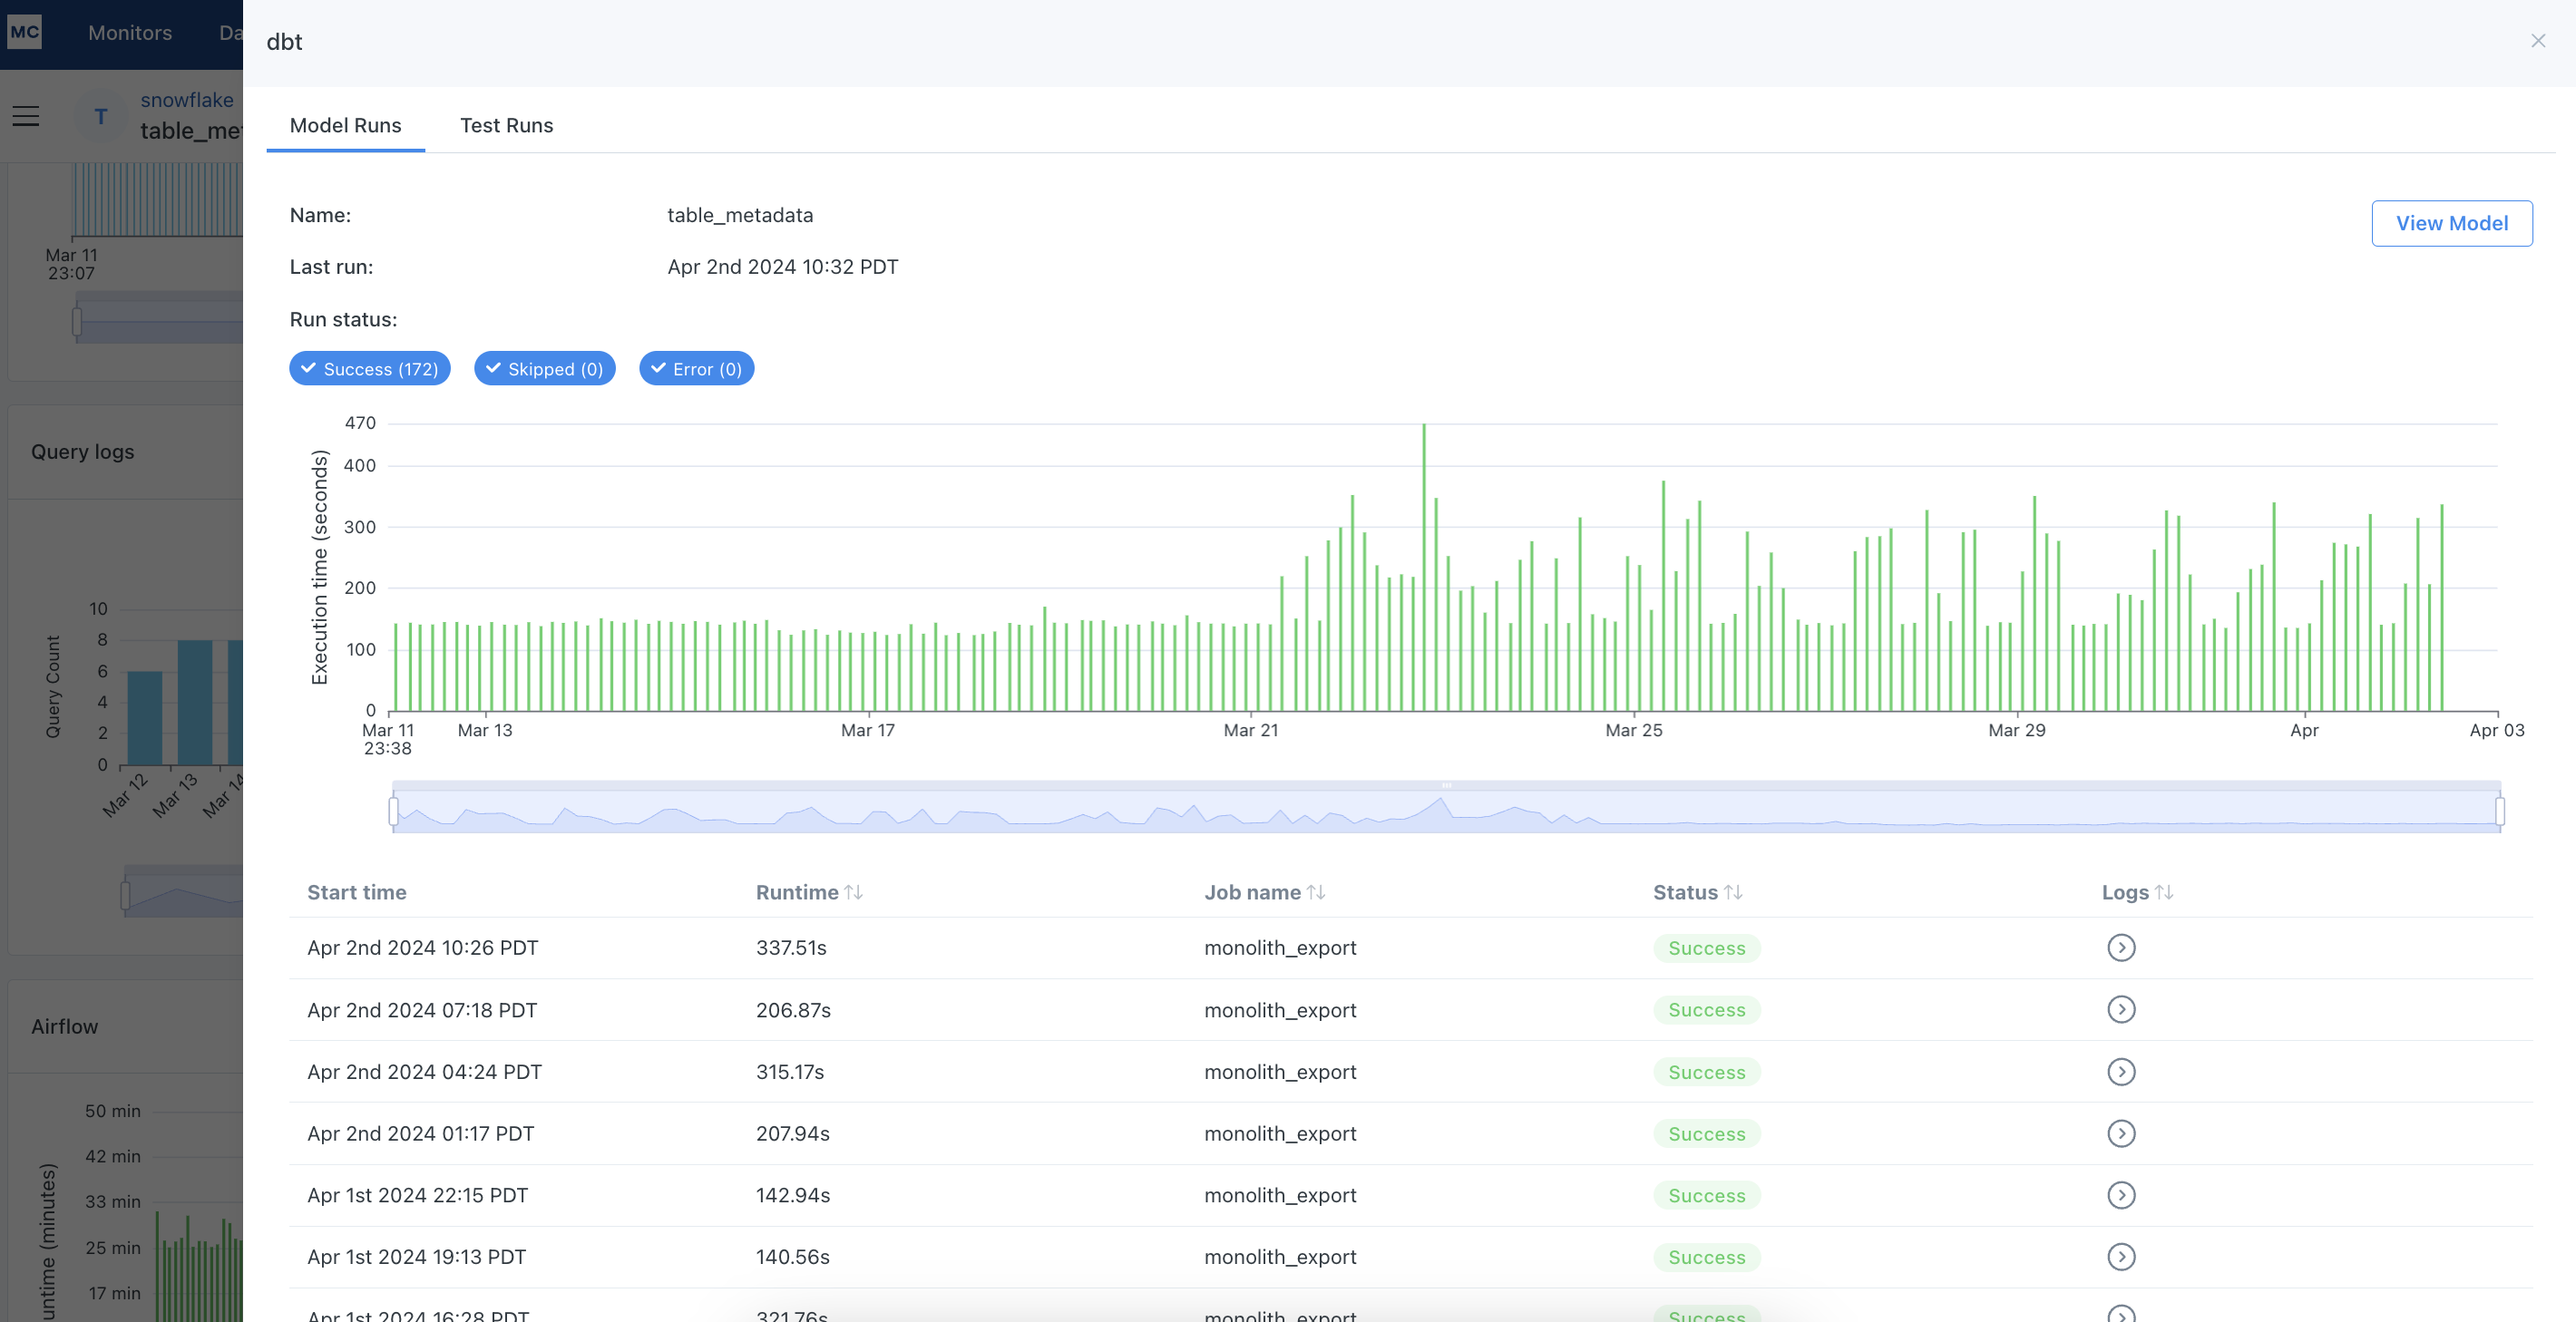Toggle the Error (0) status filter
The width and height of the screenshot is (2576, 1322).
coord(696,369)
